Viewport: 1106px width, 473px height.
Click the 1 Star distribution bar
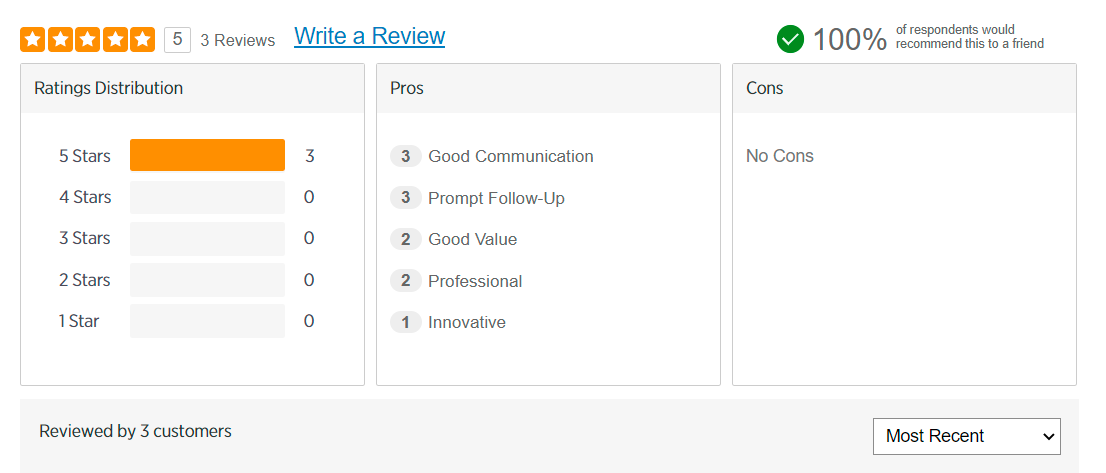[x=207, y=321]
